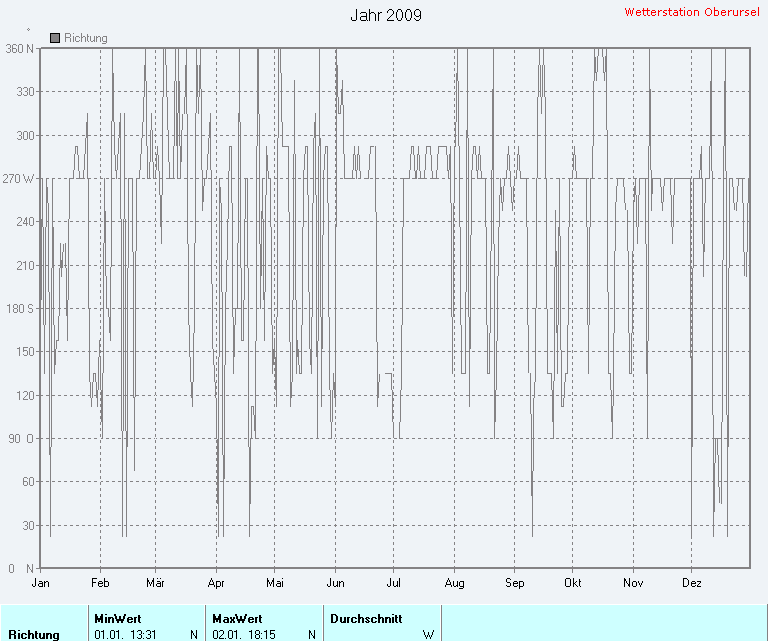Click the 'MaxWert' column header
This screenshot has width=768, height=641.
(x=237, y=619)
